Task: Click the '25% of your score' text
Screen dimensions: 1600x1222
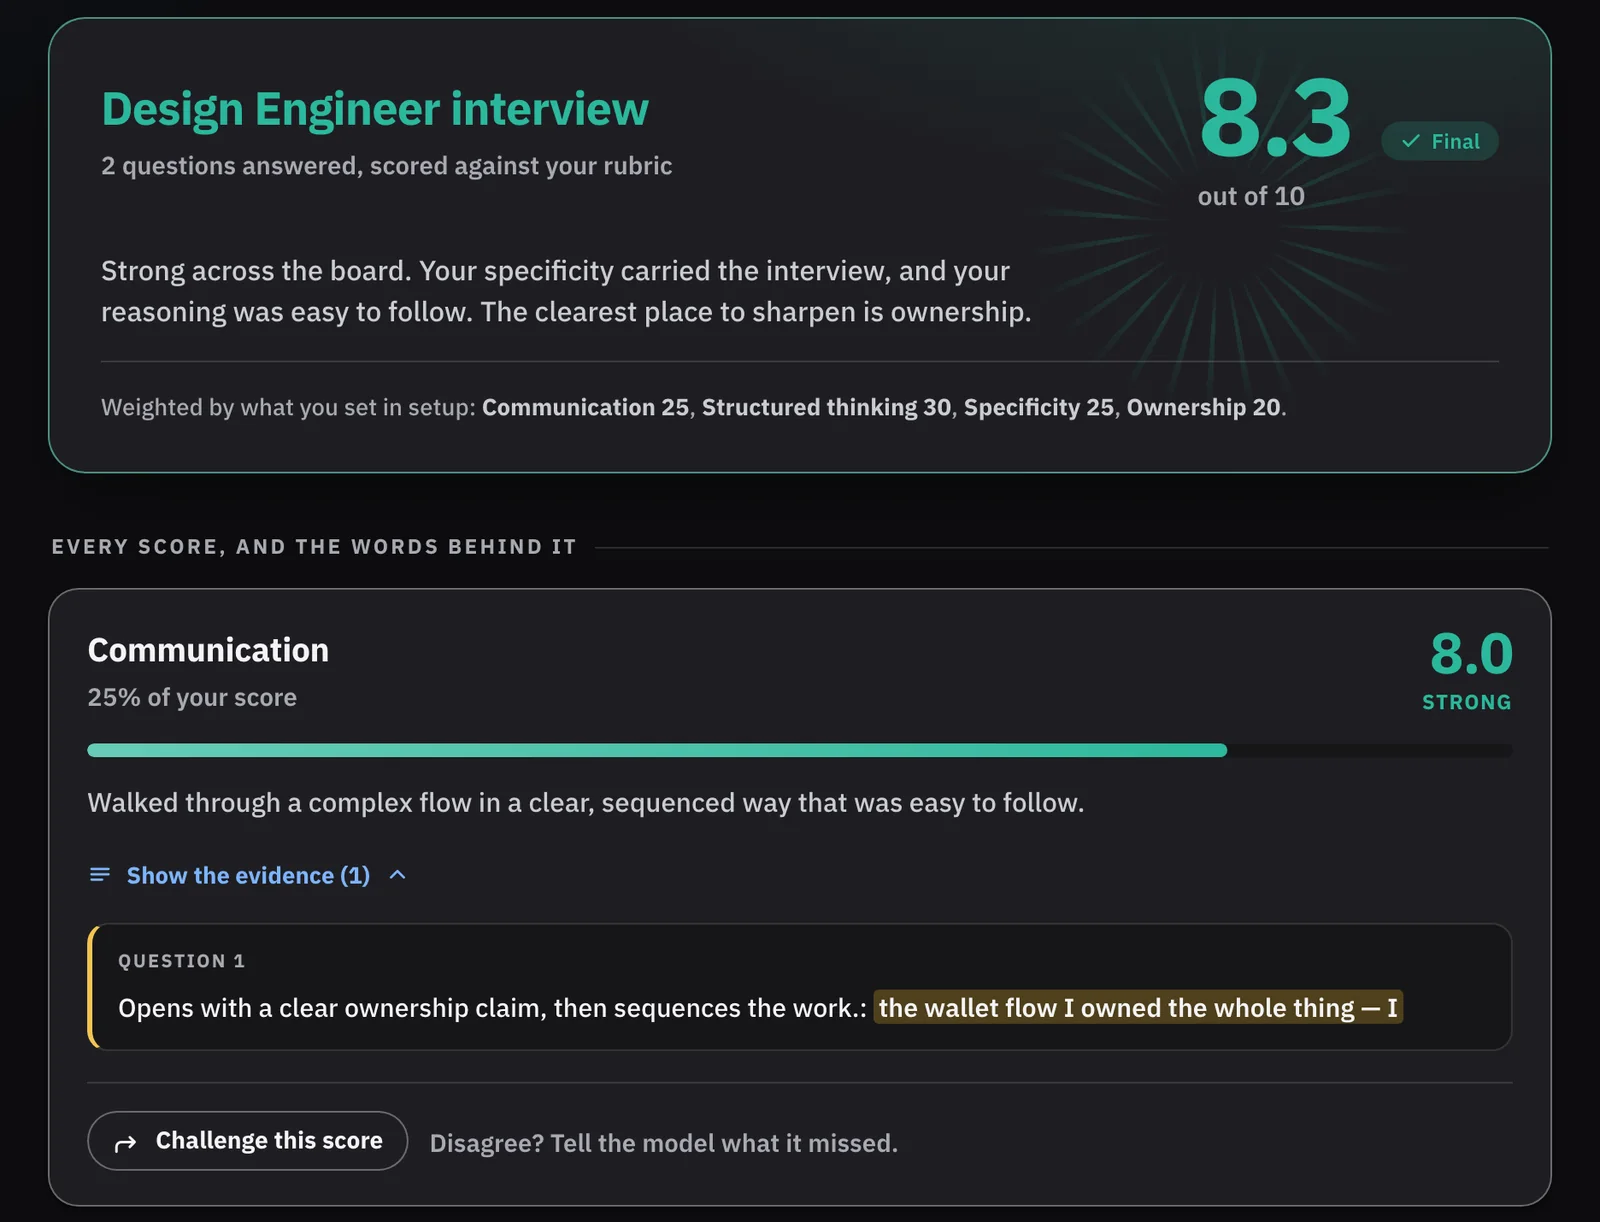Action: click(x=192, y=697)
